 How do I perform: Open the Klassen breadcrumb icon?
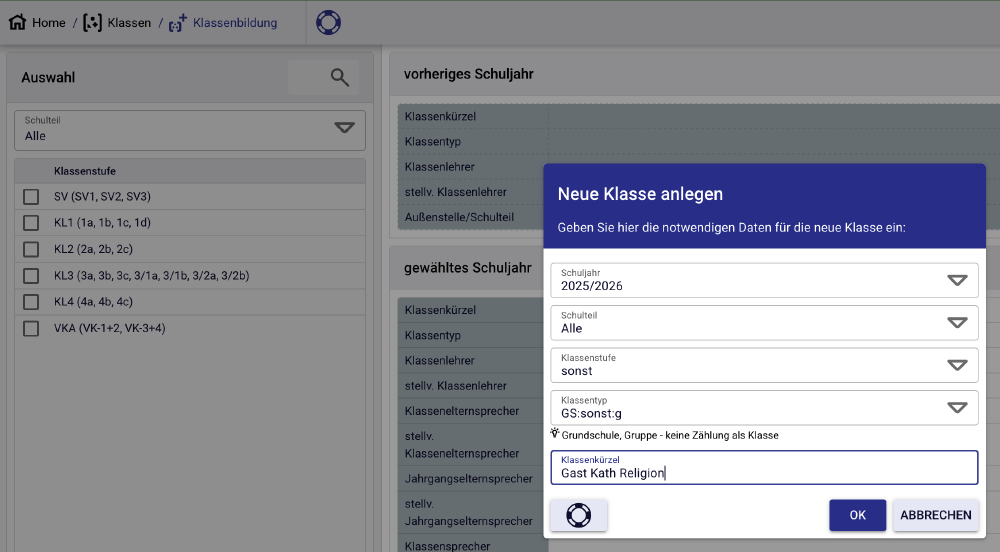tap(93, 22)
